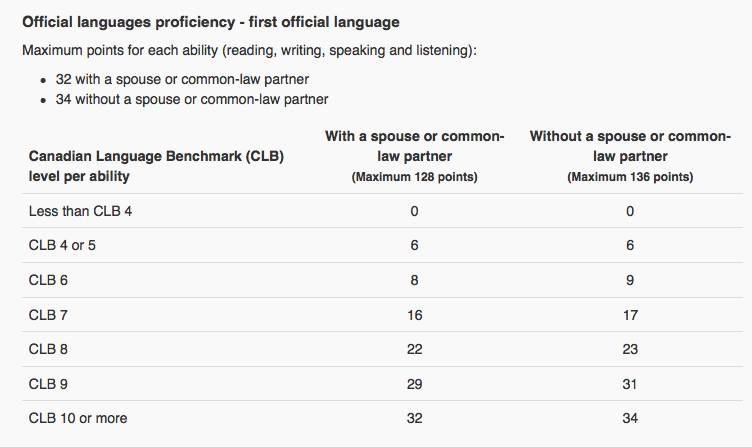Click value 34 in CLB 10 row
The height and width of the screenshot is (447, 752).
pyautogui.click(x=630, y=418)
